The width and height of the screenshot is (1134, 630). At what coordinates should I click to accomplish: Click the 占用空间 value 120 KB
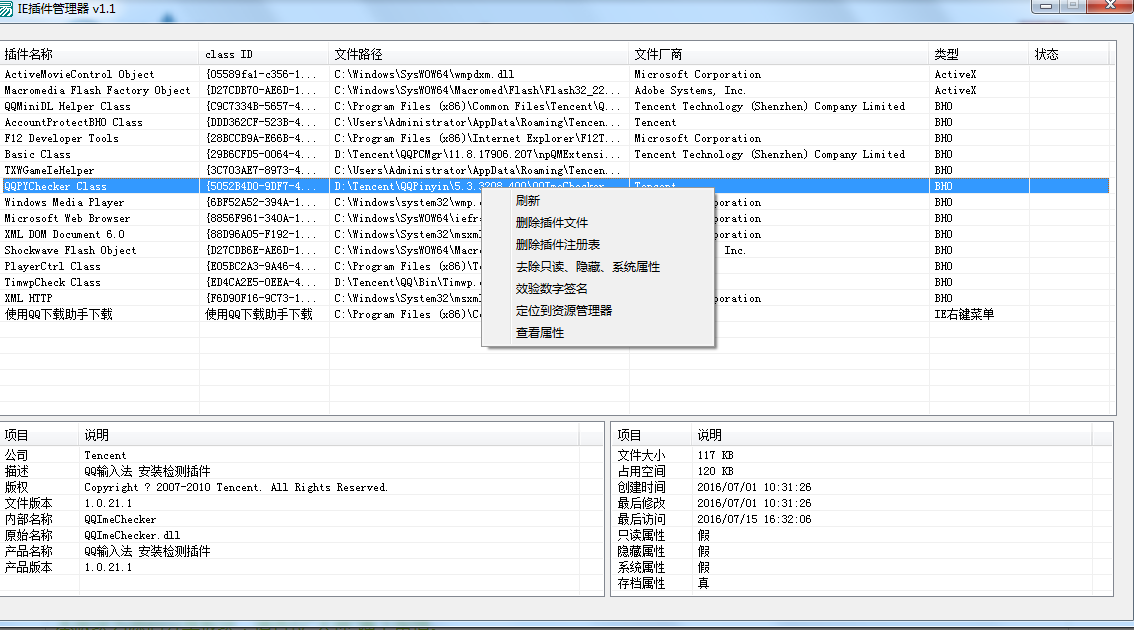715,471
